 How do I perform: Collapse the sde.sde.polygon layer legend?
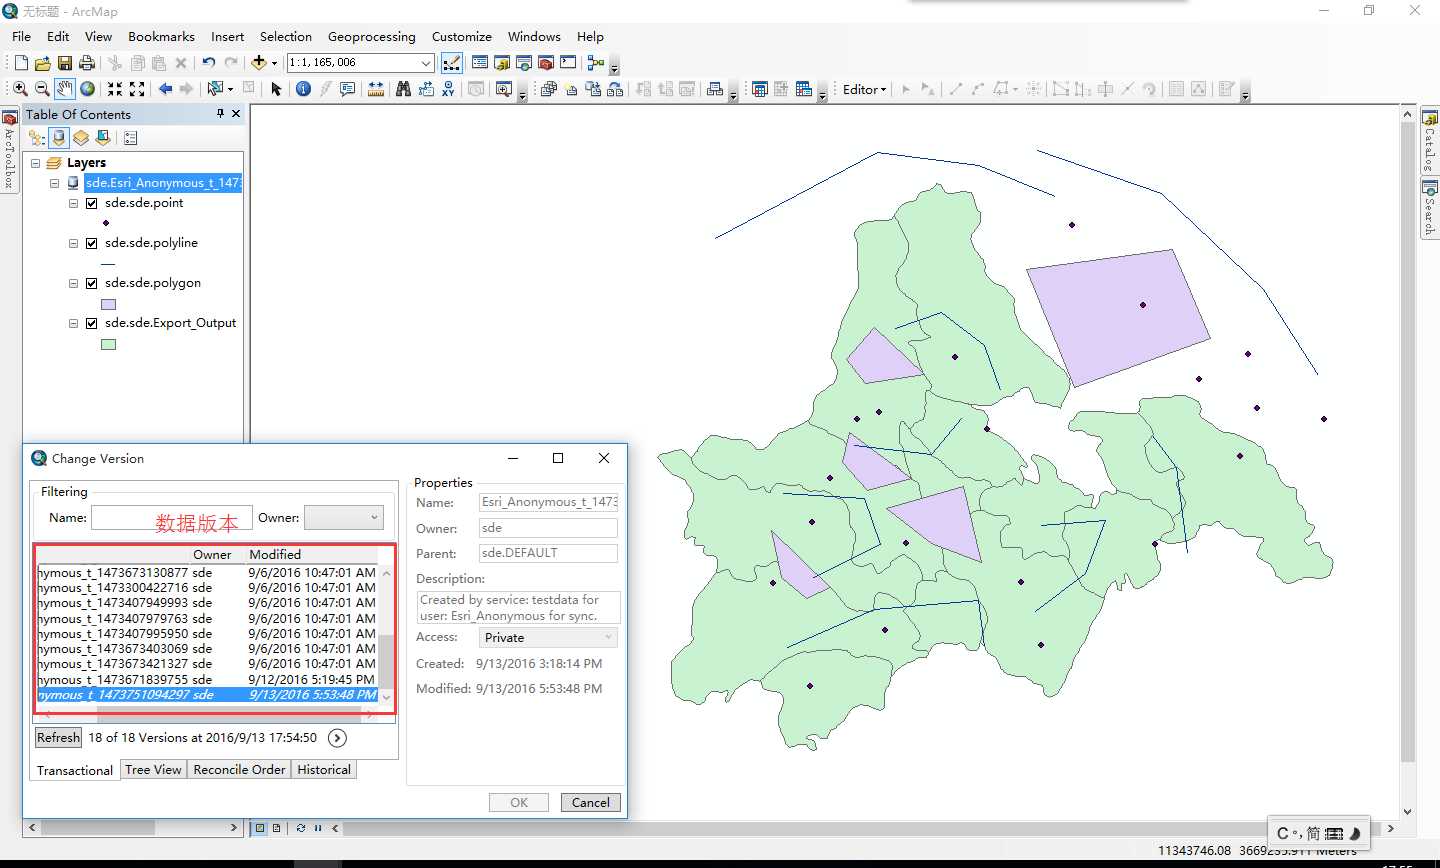tap(73, 283)
